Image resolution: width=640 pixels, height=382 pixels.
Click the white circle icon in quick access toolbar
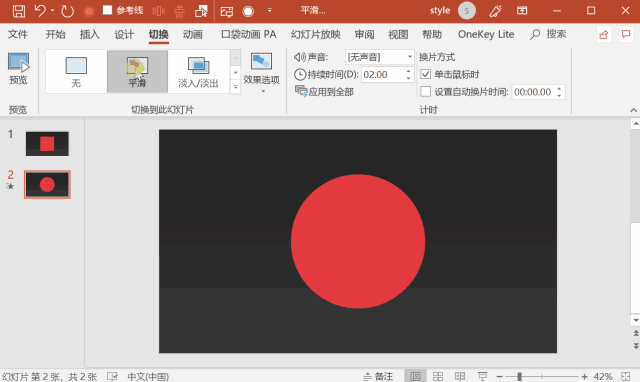pyautogui.click(x=248, y=11)
